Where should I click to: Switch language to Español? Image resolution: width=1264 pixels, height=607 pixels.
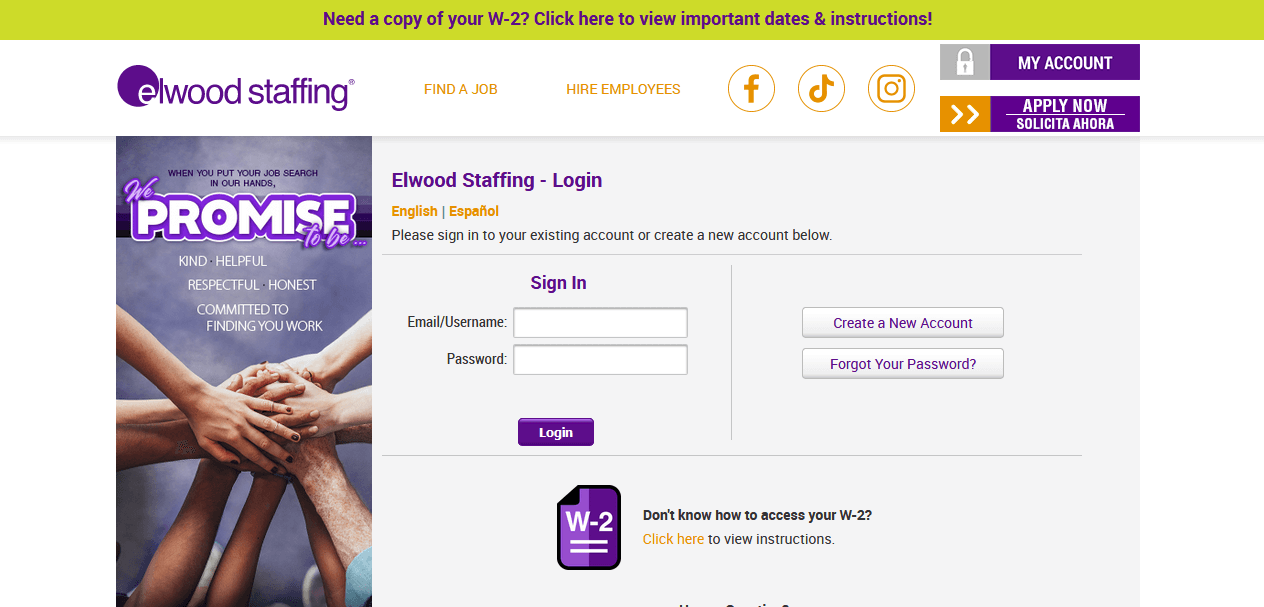click(x=474, y=211)
